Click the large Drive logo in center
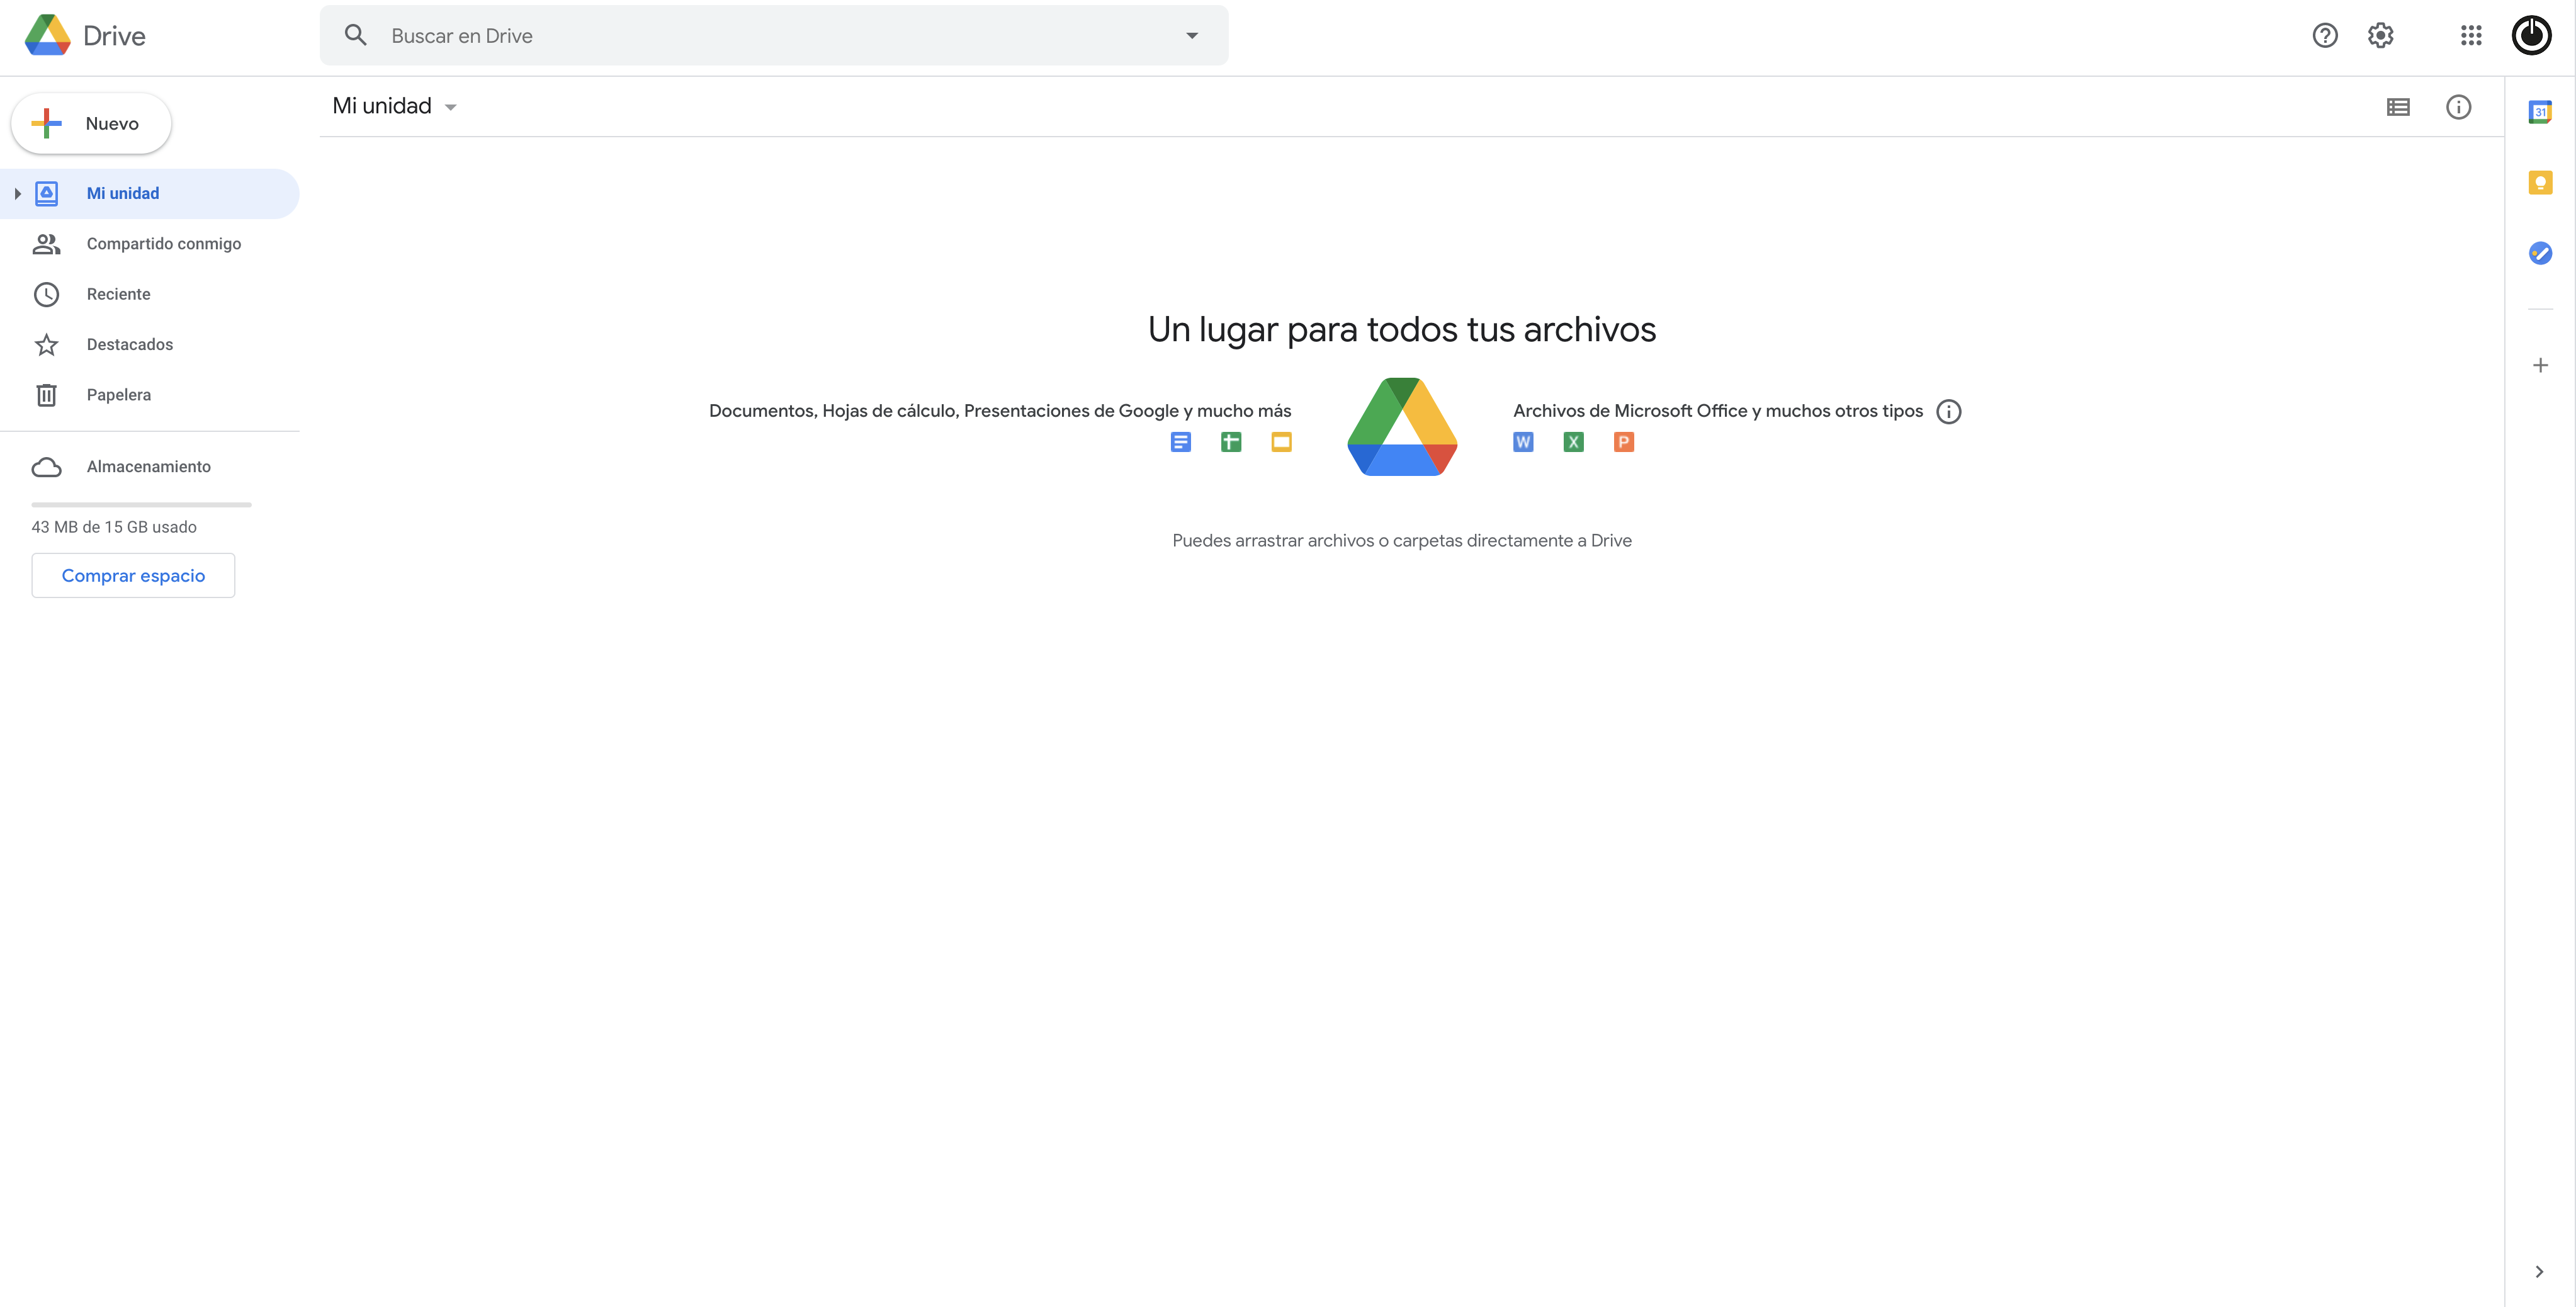The height and width of the screenshot is (1307, 2576). coord(1402,427)
